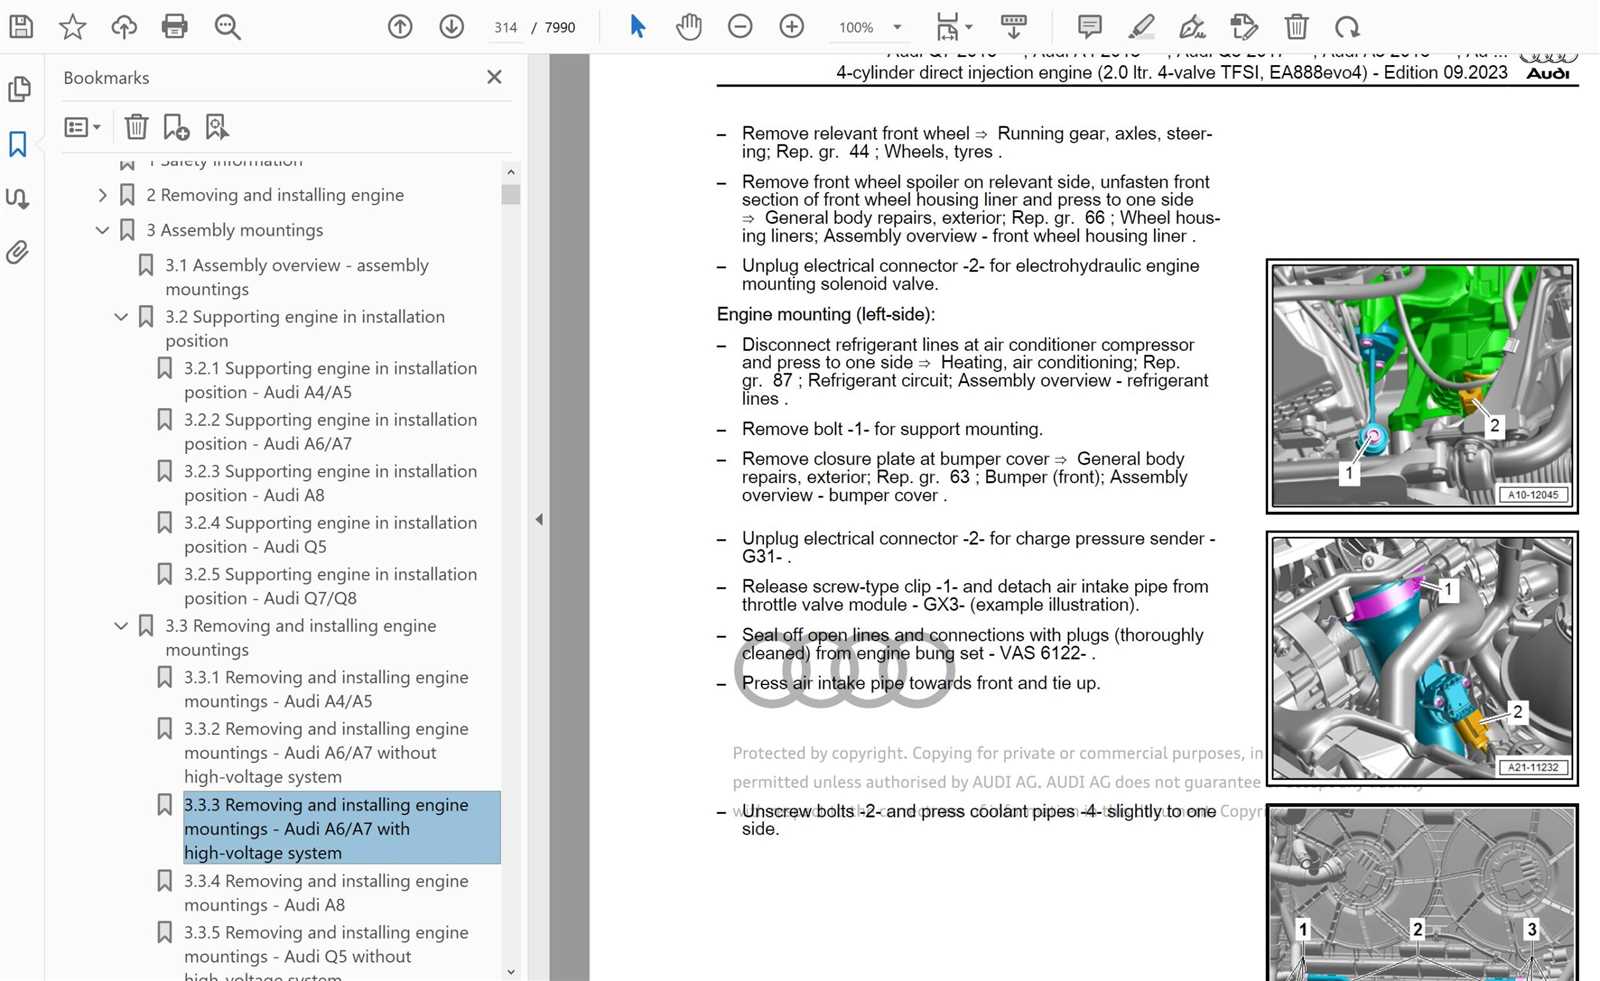Open the find text search tool

coord(228,27)
